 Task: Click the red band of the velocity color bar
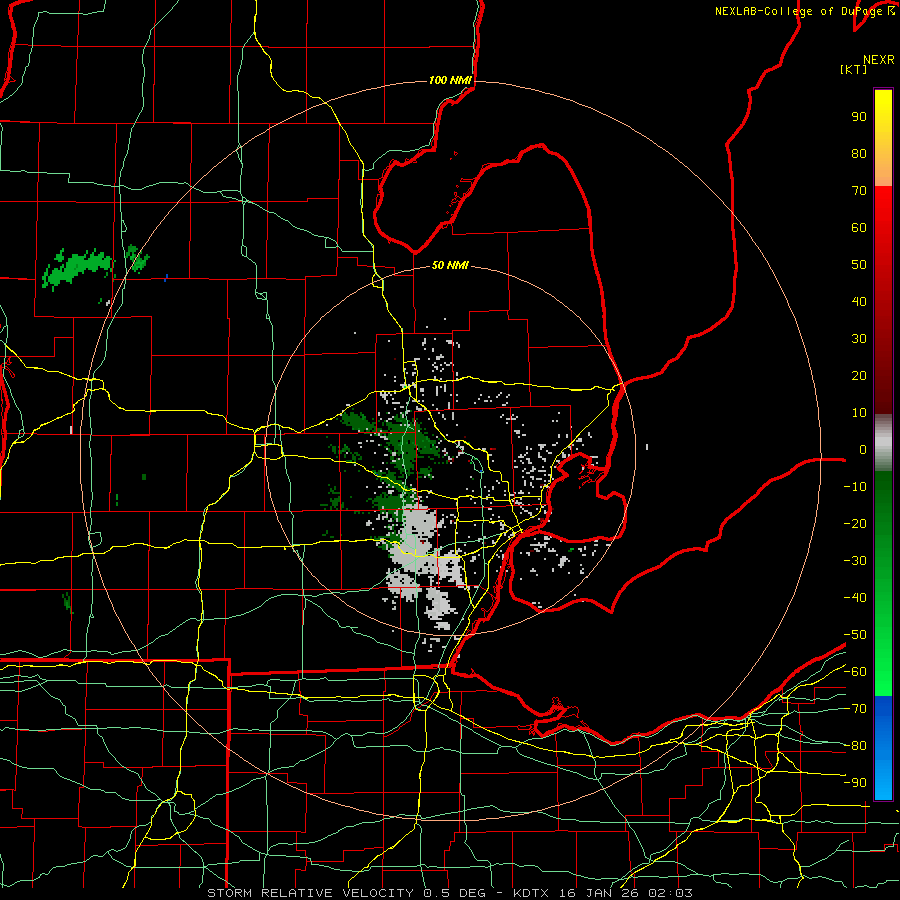coord(883,298)
